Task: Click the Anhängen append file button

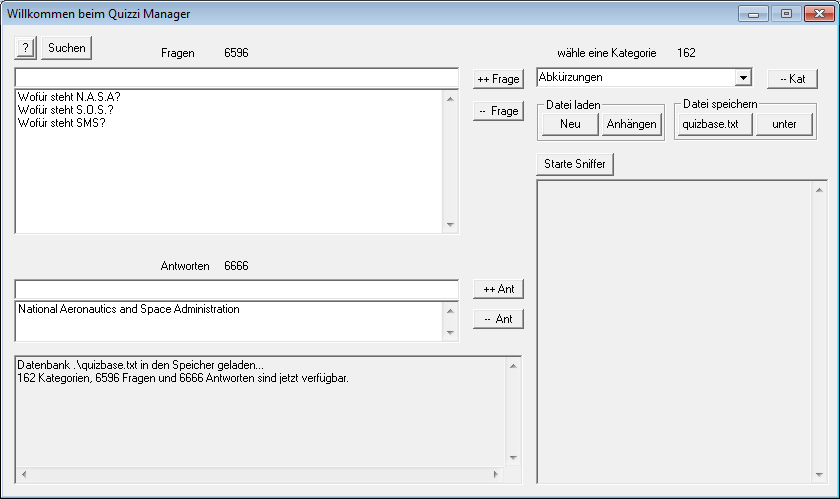Action: (631, 124)
